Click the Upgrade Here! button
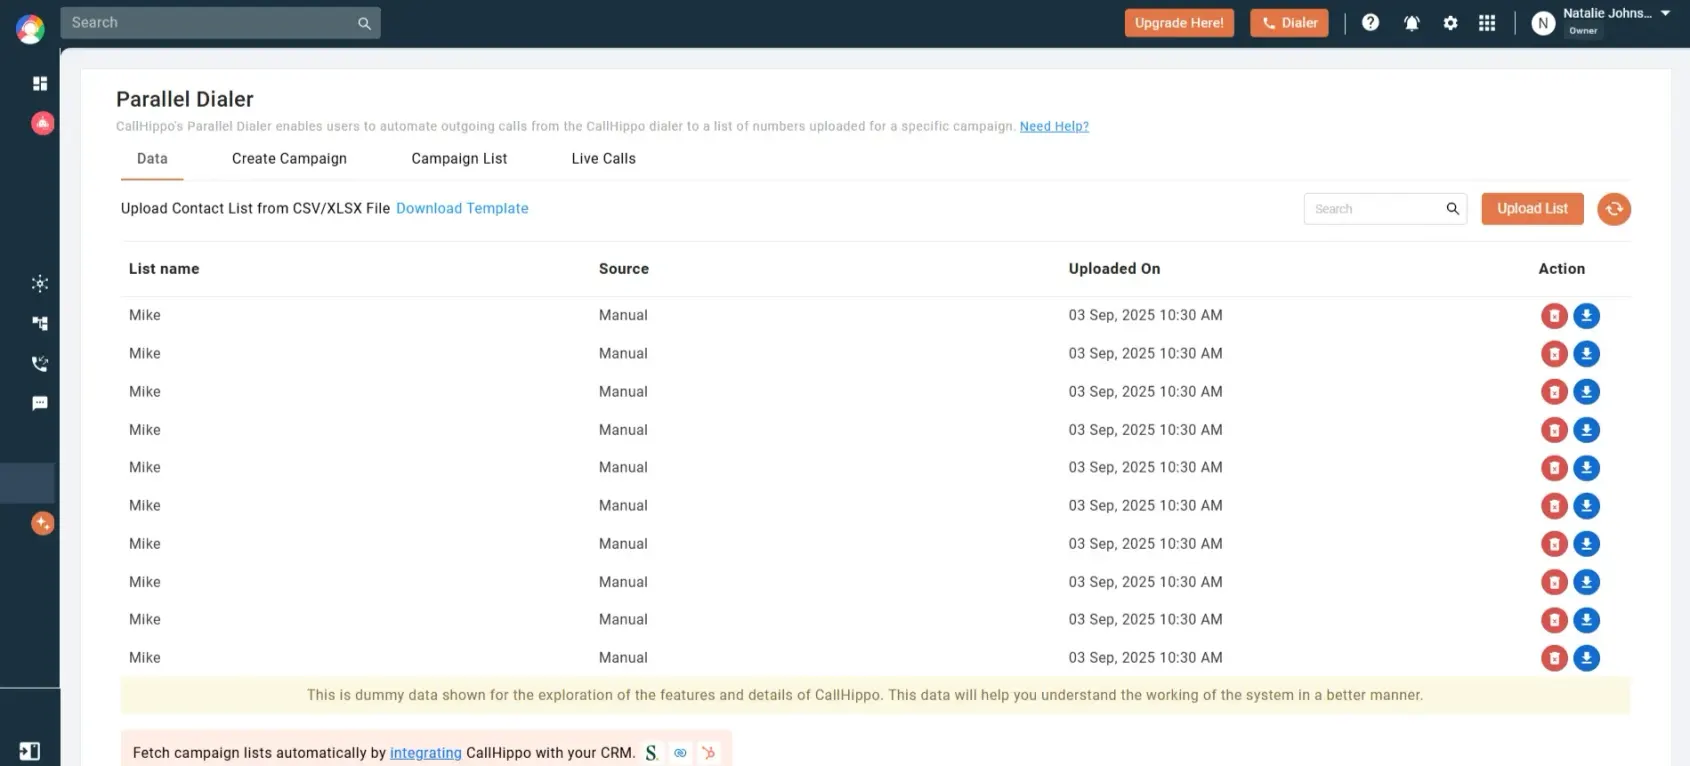 tap(1179, 23)
